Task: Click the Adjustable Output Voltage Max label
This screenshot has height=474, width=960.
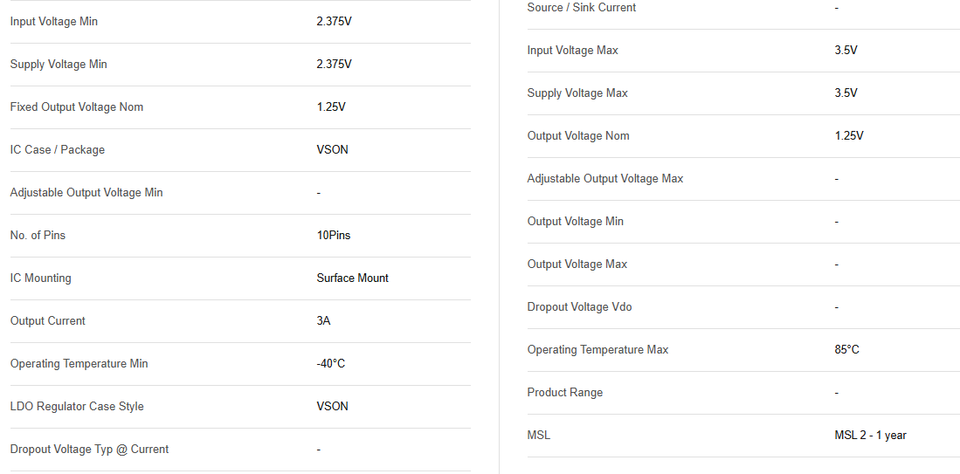Action: (x=605, y=179)
